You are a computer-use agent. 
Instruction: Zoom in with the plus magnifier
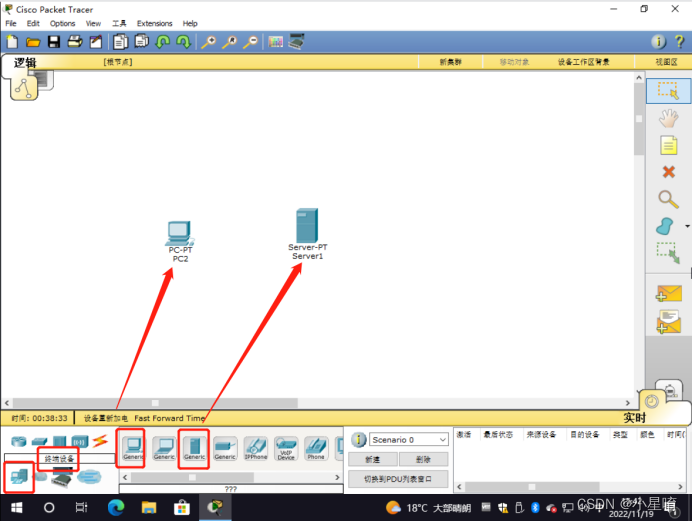click(x=209, y=42)
